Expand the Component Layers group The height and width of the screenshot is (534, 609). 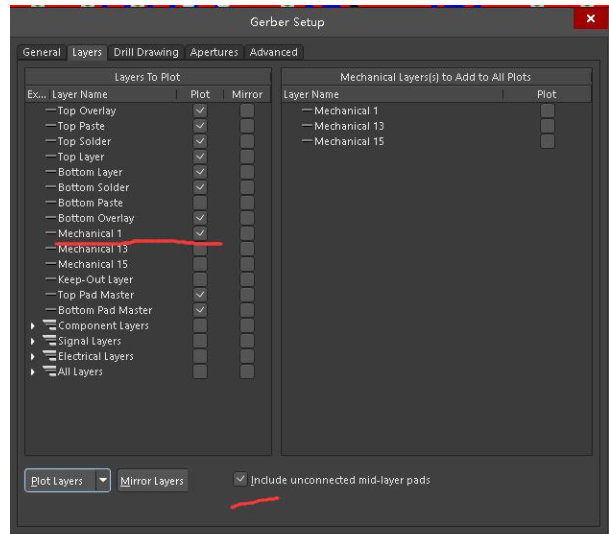click(x=33, y=326)
